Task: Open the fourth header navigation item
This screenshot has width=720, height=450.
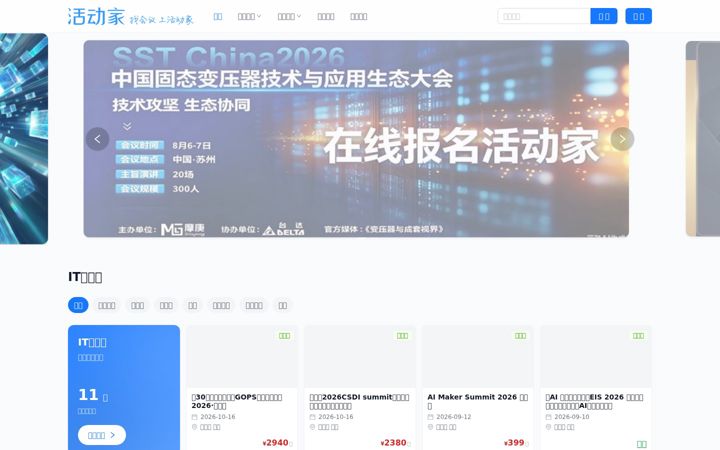Action: coord(326,17)
